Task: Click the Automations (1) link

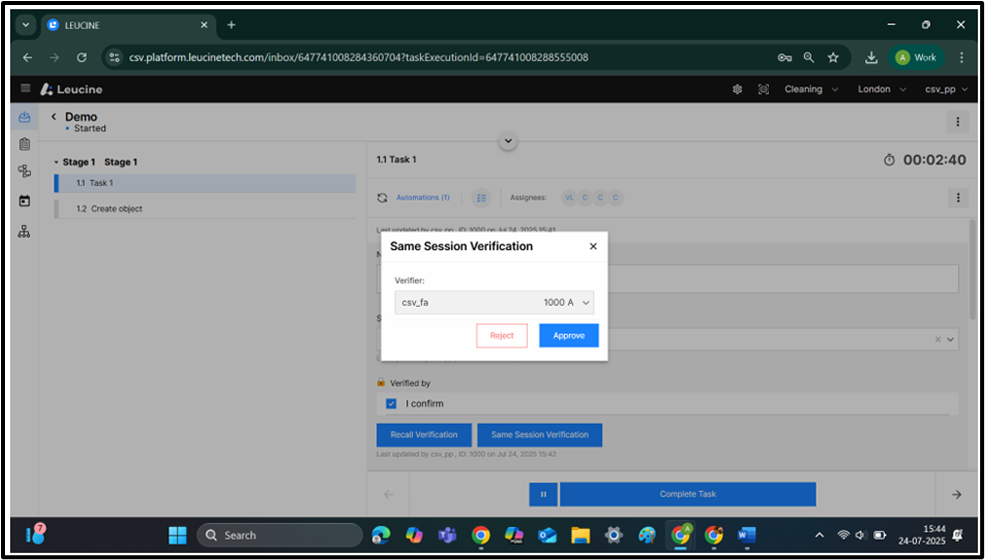Action: 422,198
